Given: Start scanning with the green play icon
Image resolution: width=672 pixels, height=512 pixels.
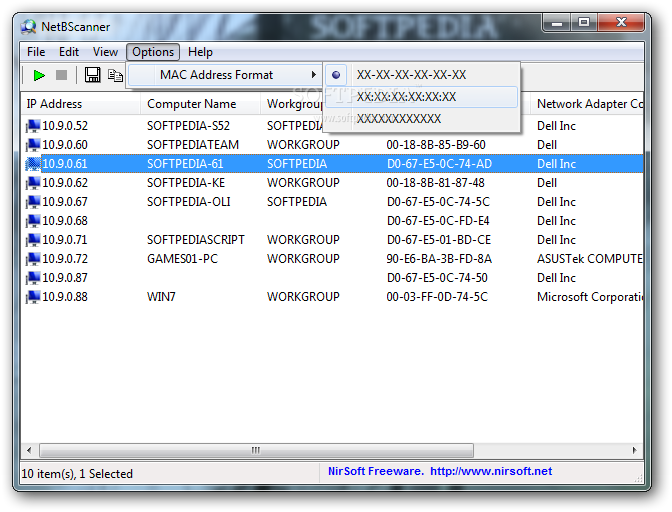Looking at the screenshot, I should pos(39,75).
